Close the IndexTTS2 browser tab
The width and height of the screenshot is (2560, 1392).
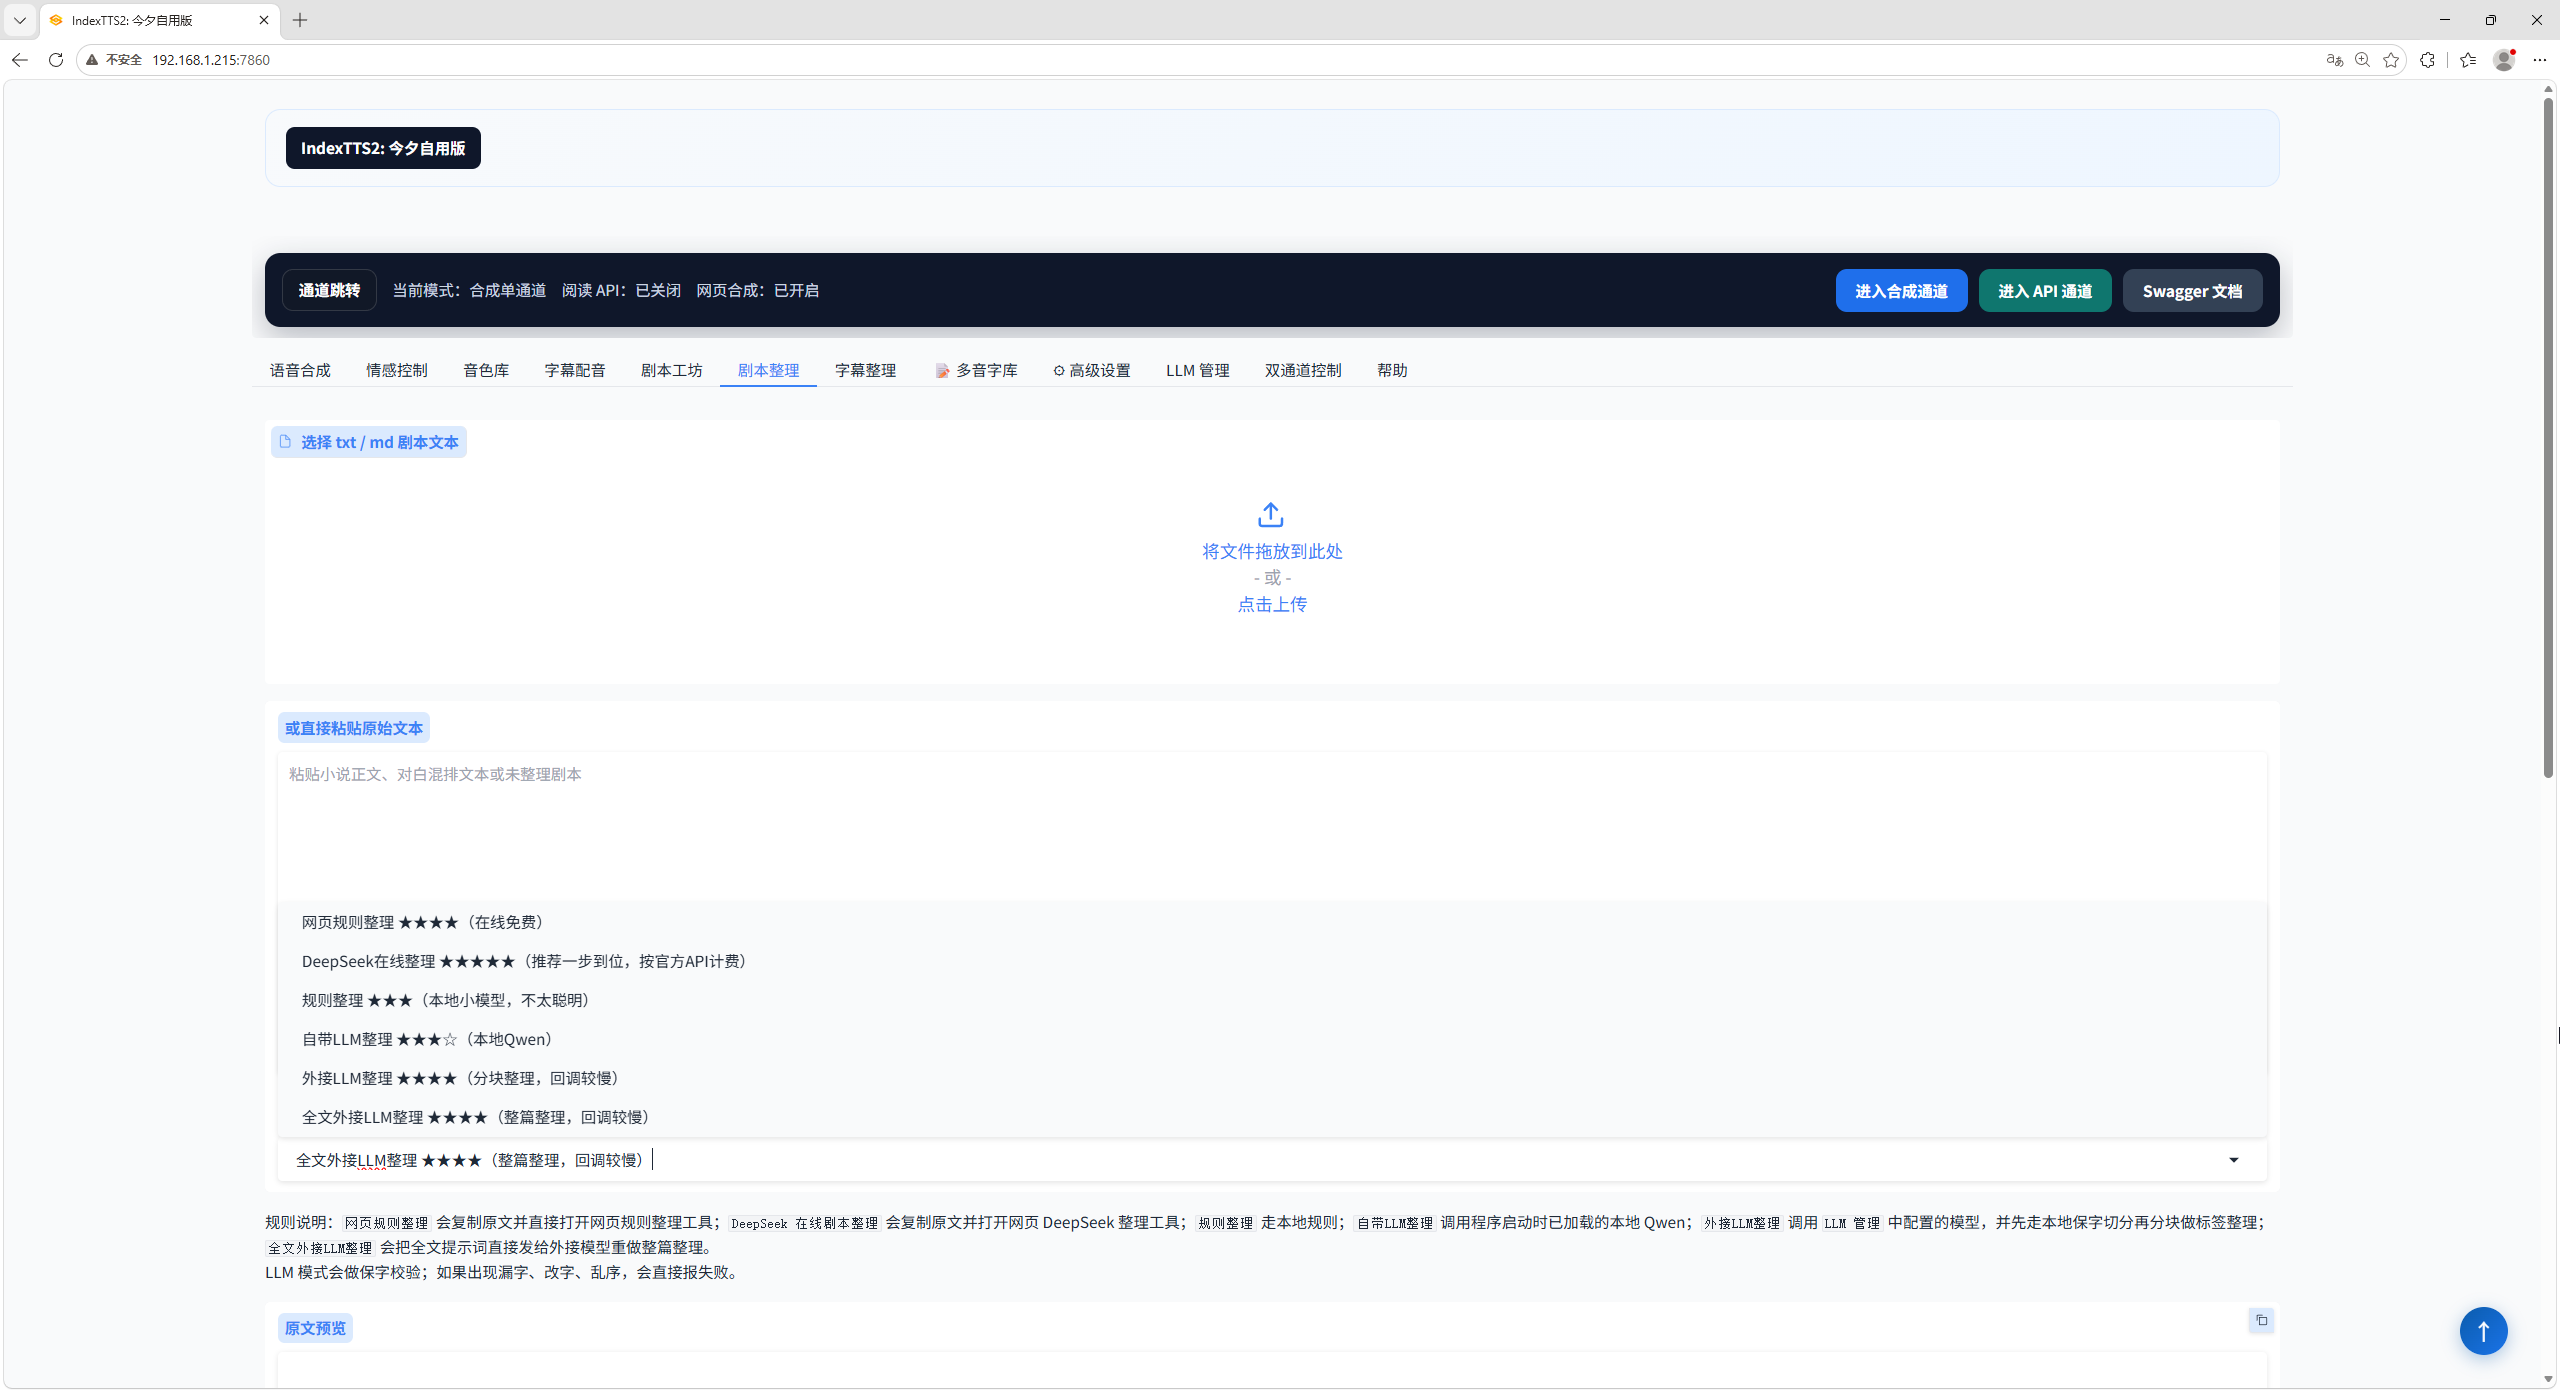[x=264, y=20]
